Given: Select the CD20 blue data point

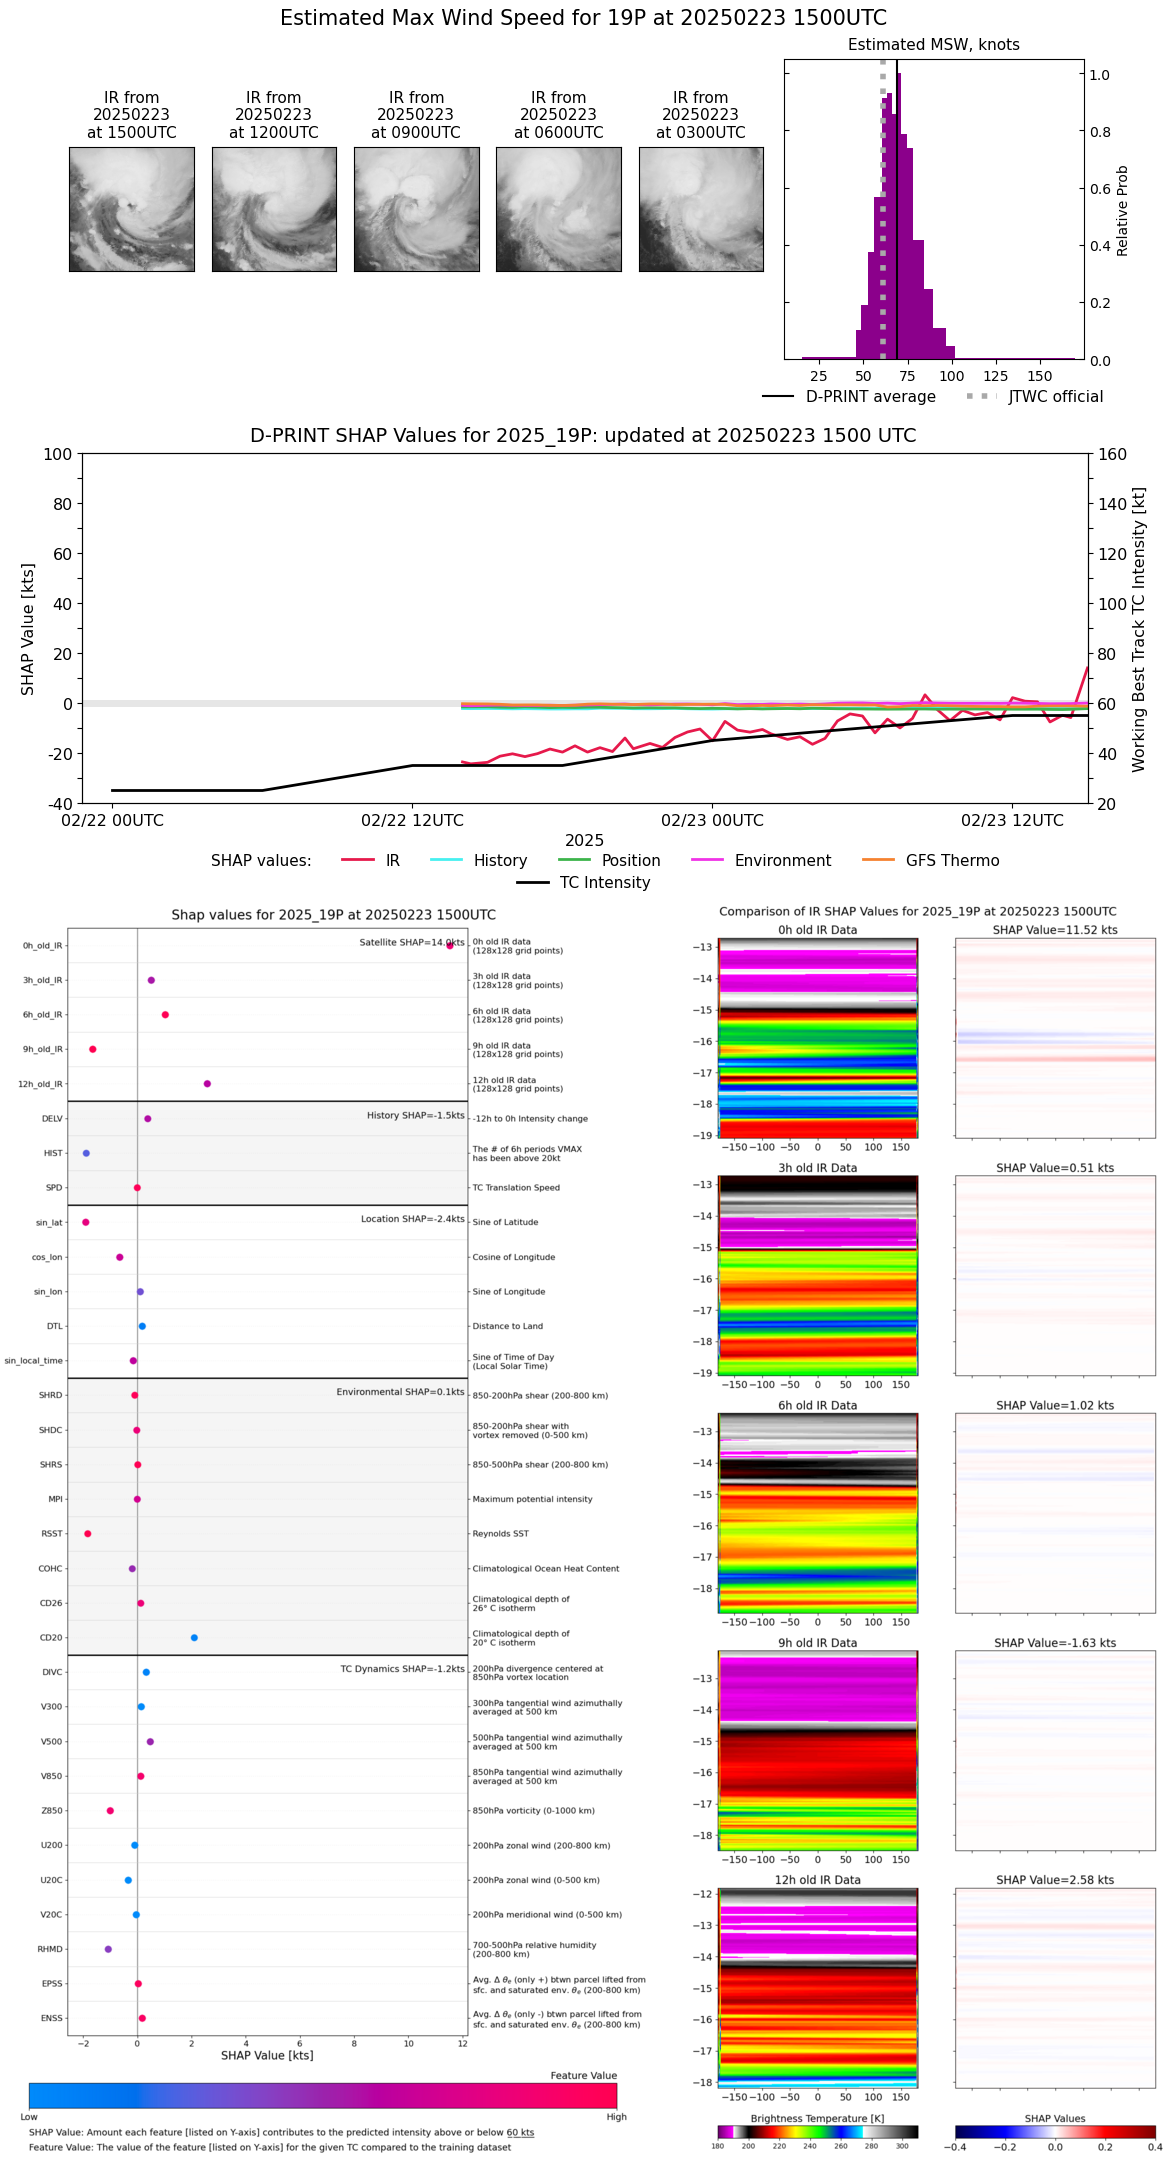Looking at the screenshot, I should pos(194,1637).
